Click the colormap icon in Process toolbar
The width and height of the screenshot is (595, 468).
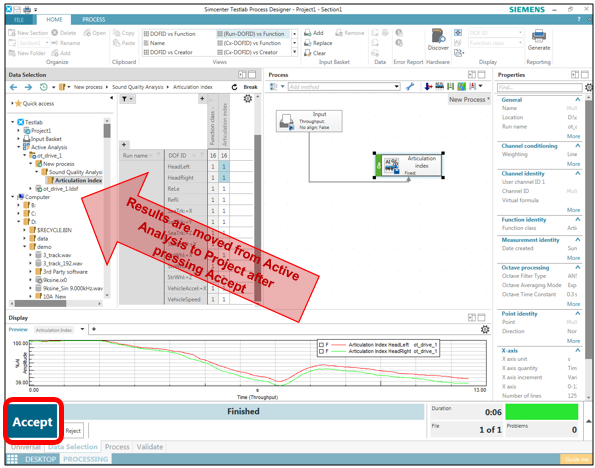(x=461, y=87)
